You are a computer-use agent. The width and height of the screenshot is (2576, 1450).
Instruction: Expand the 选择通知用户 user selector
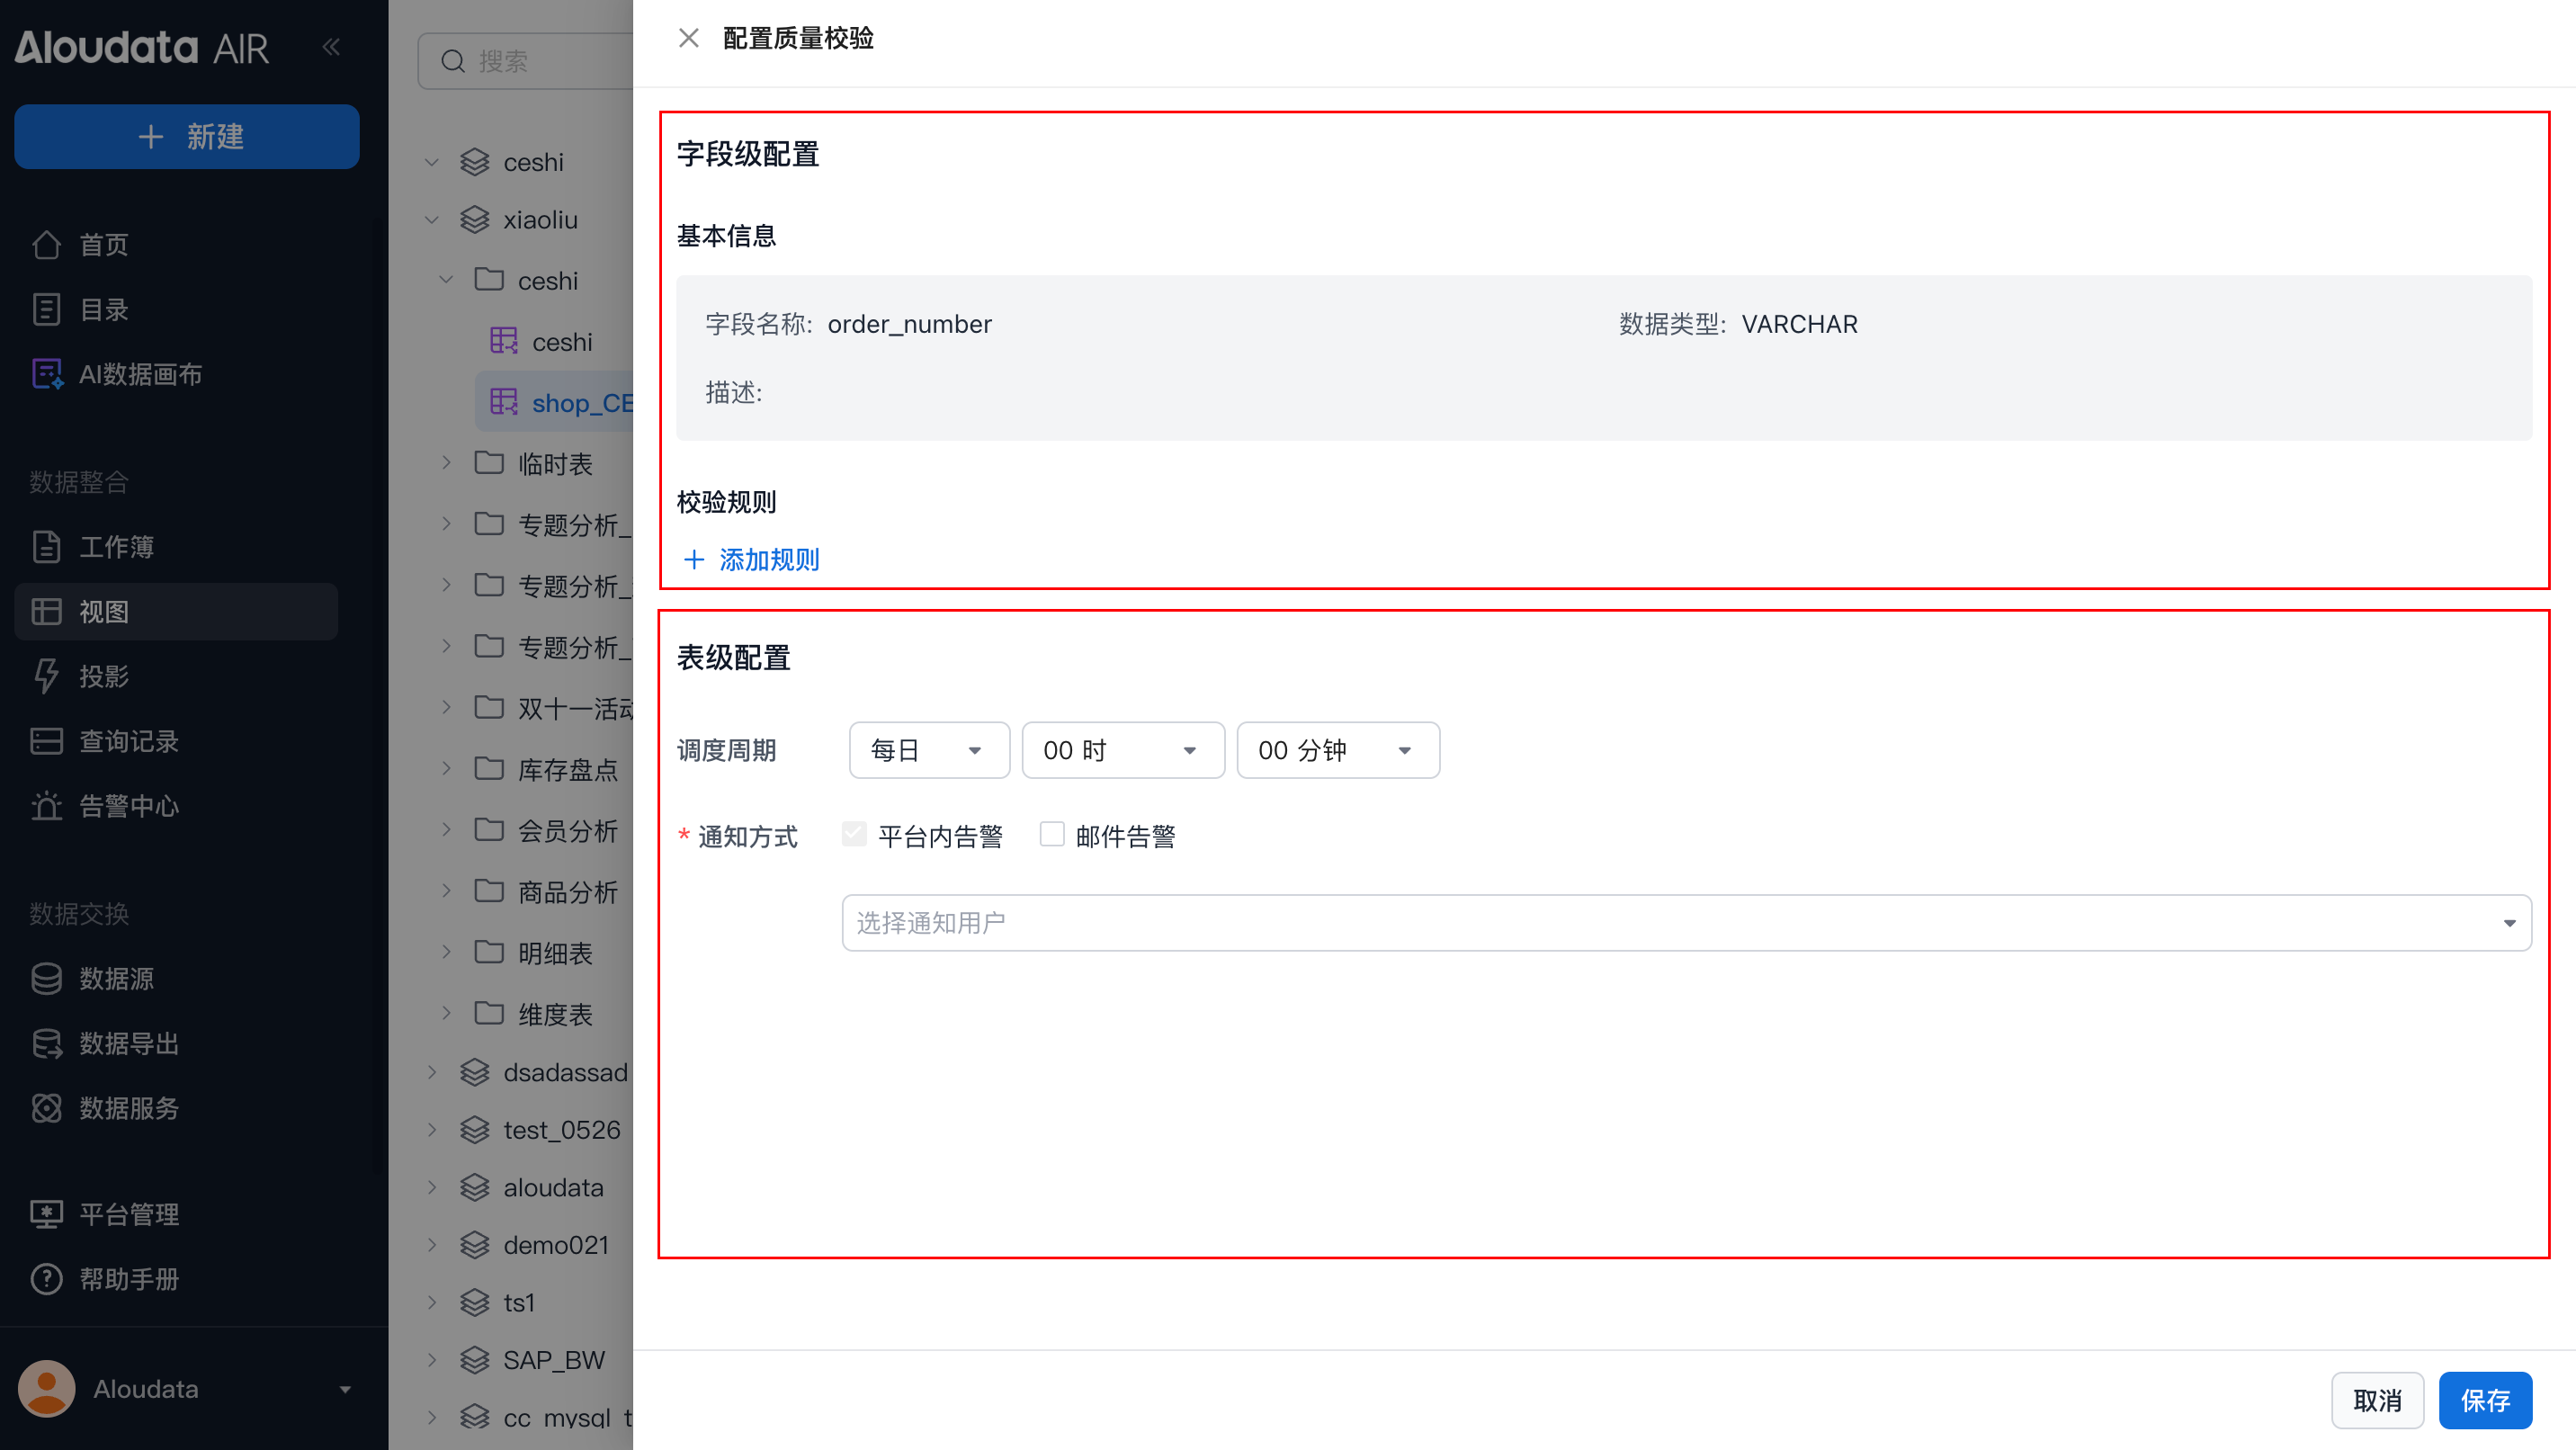point(1686,922)
